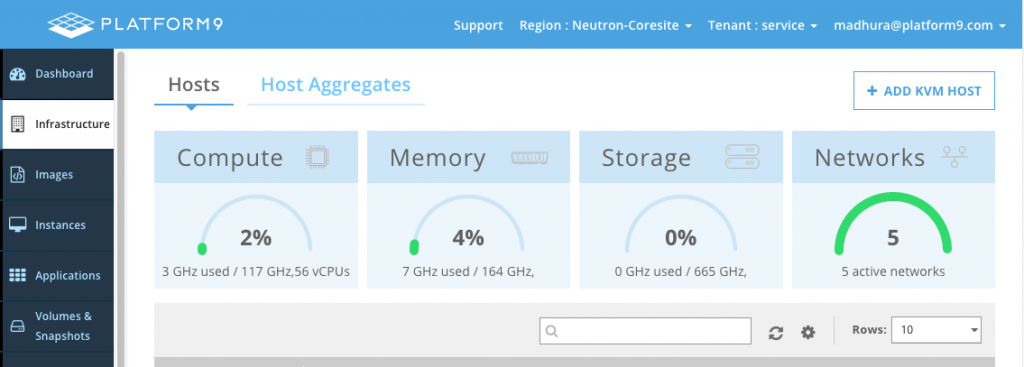Select the Infrastructure building icon

tap(18, 124)
